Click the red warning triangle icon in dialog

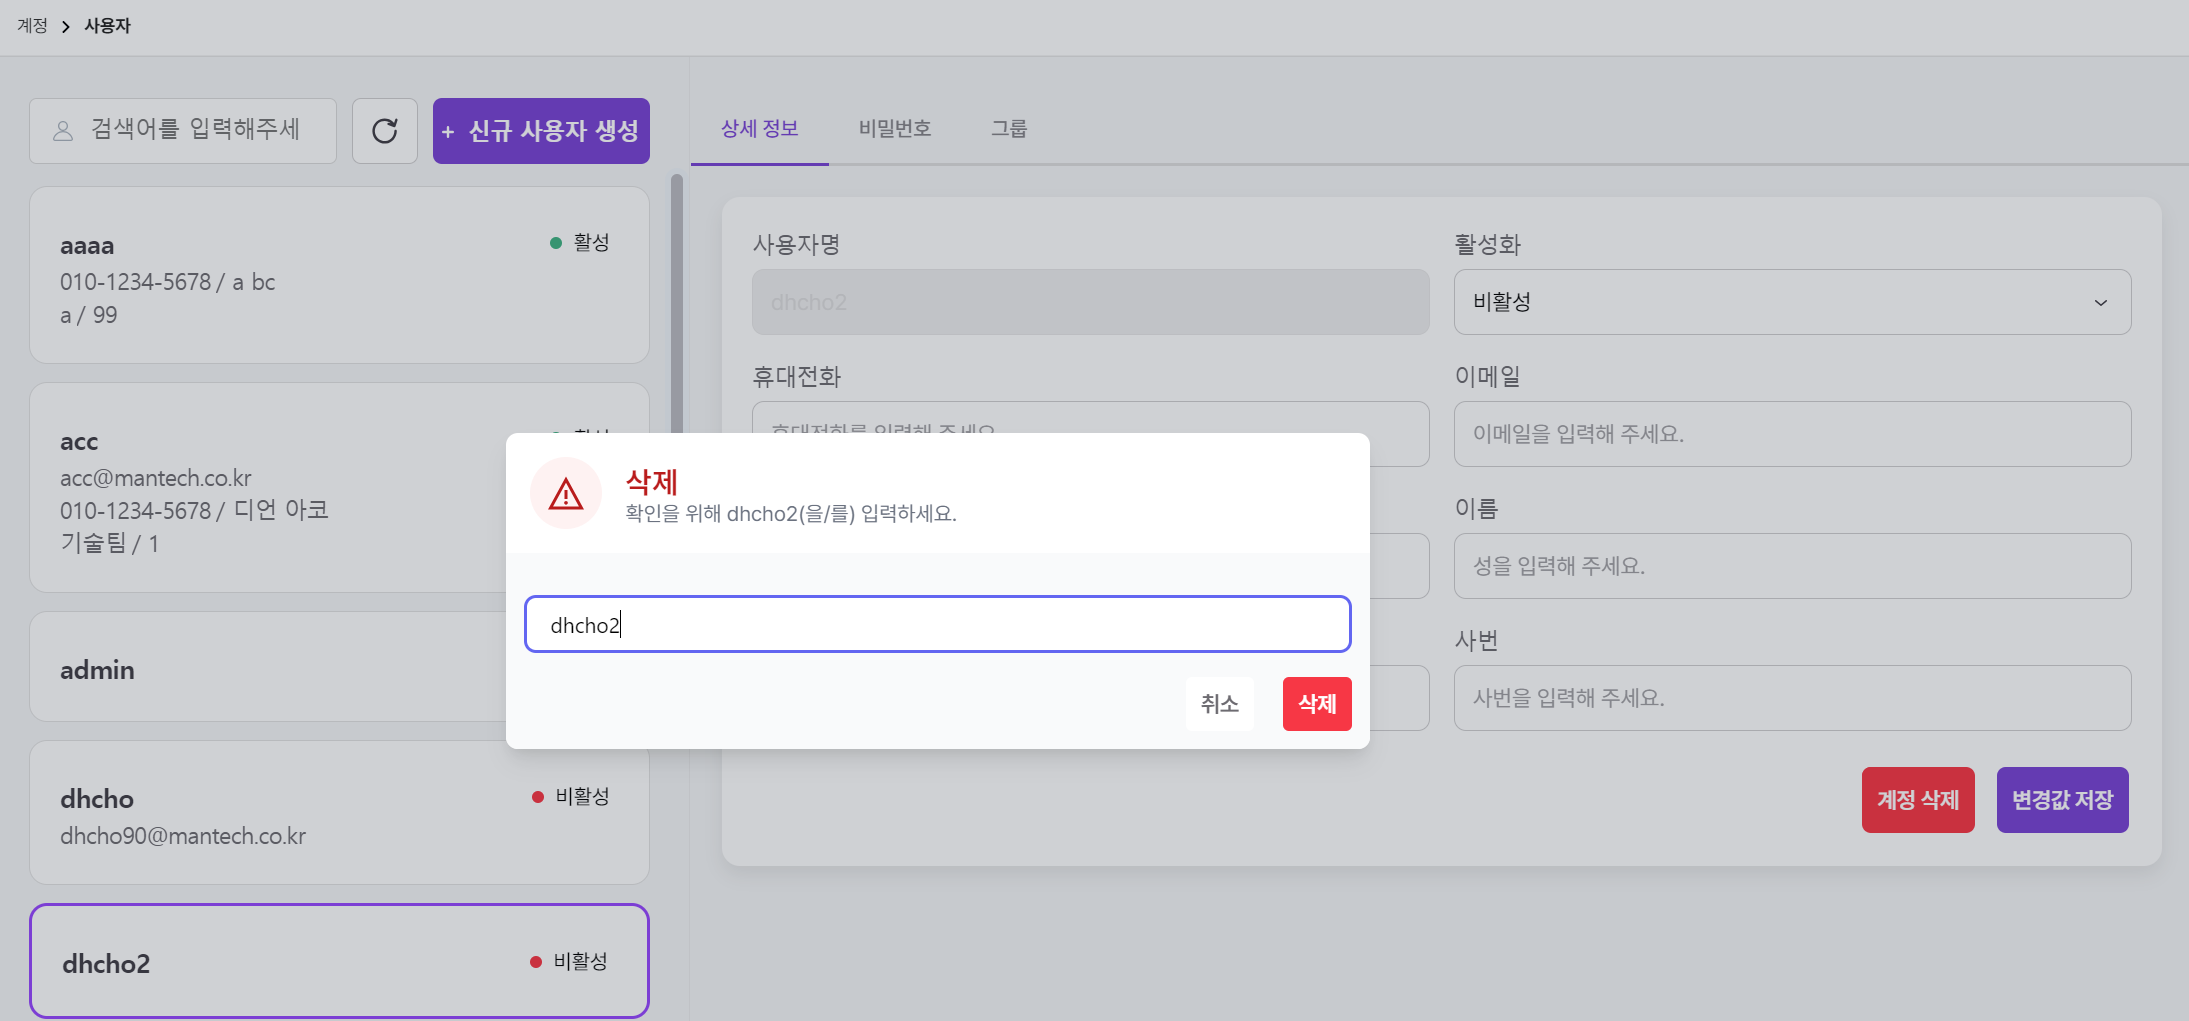click(x=566, y=494)
